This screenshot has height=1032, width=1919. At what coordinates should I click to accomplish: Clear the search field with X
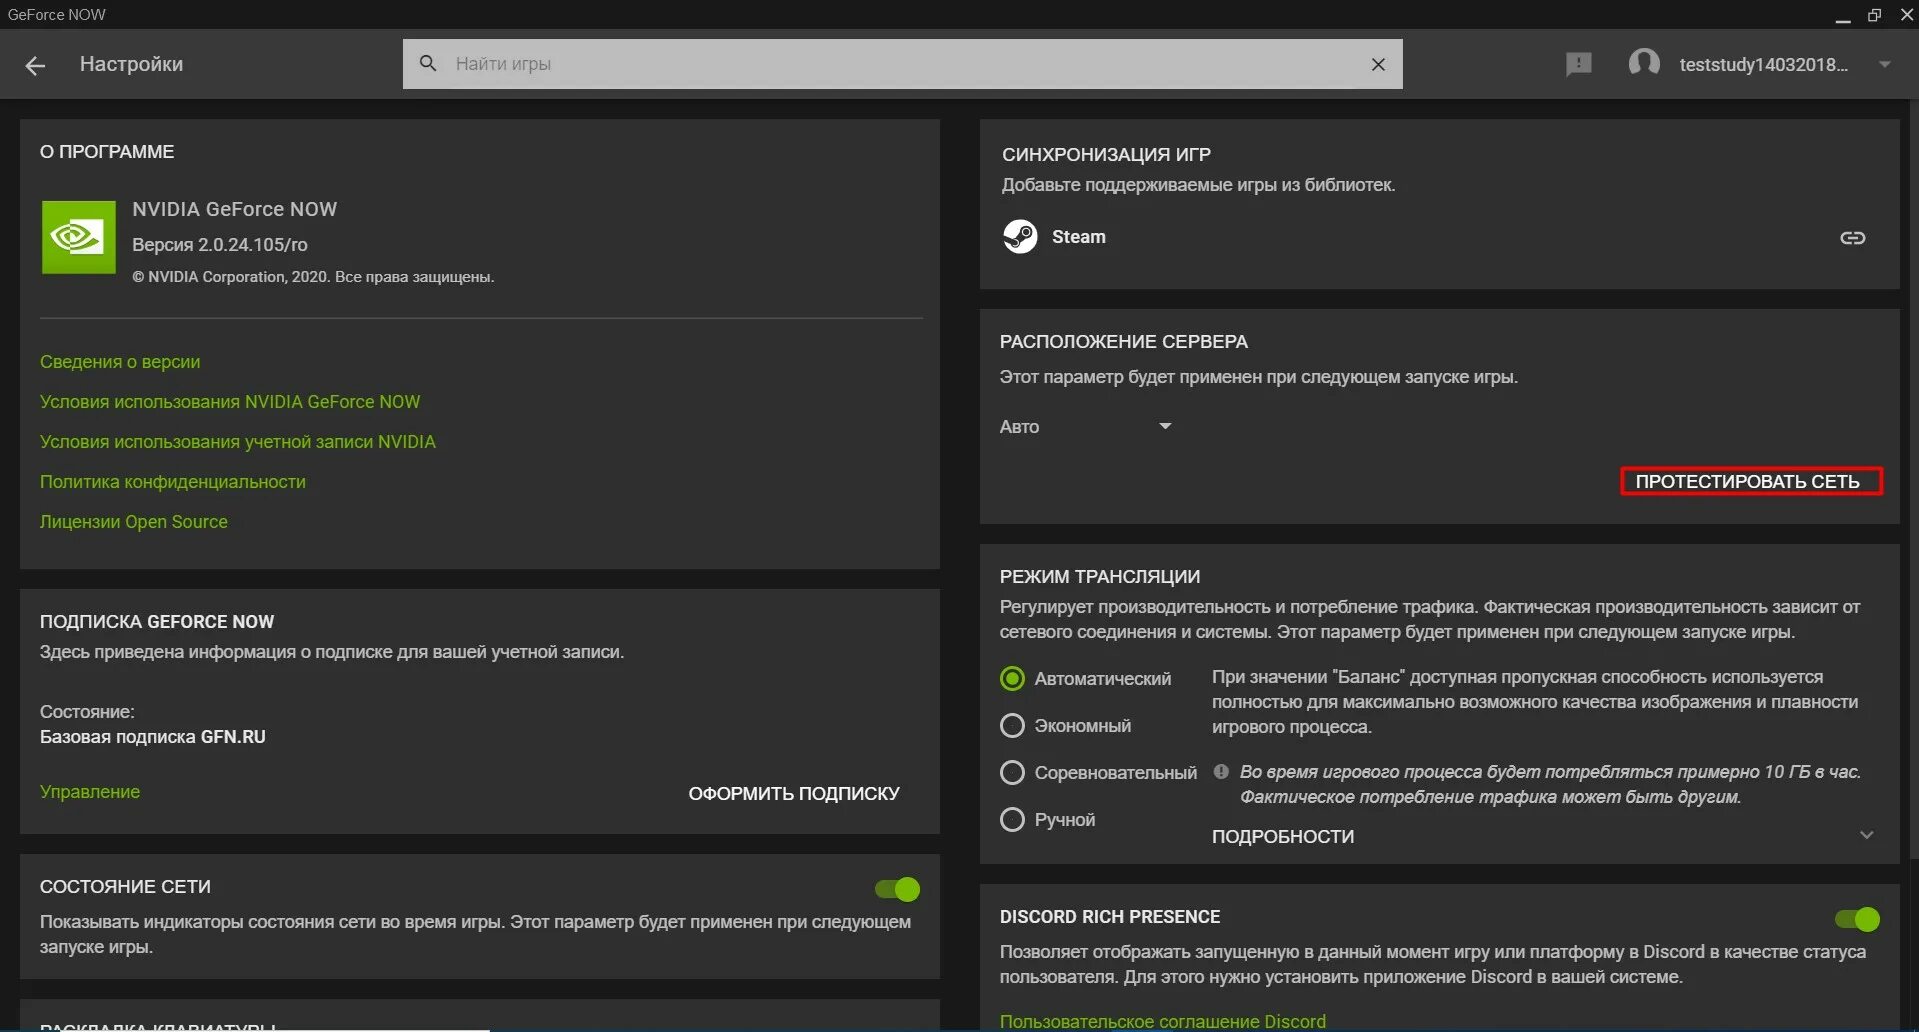coord(1378,64)
